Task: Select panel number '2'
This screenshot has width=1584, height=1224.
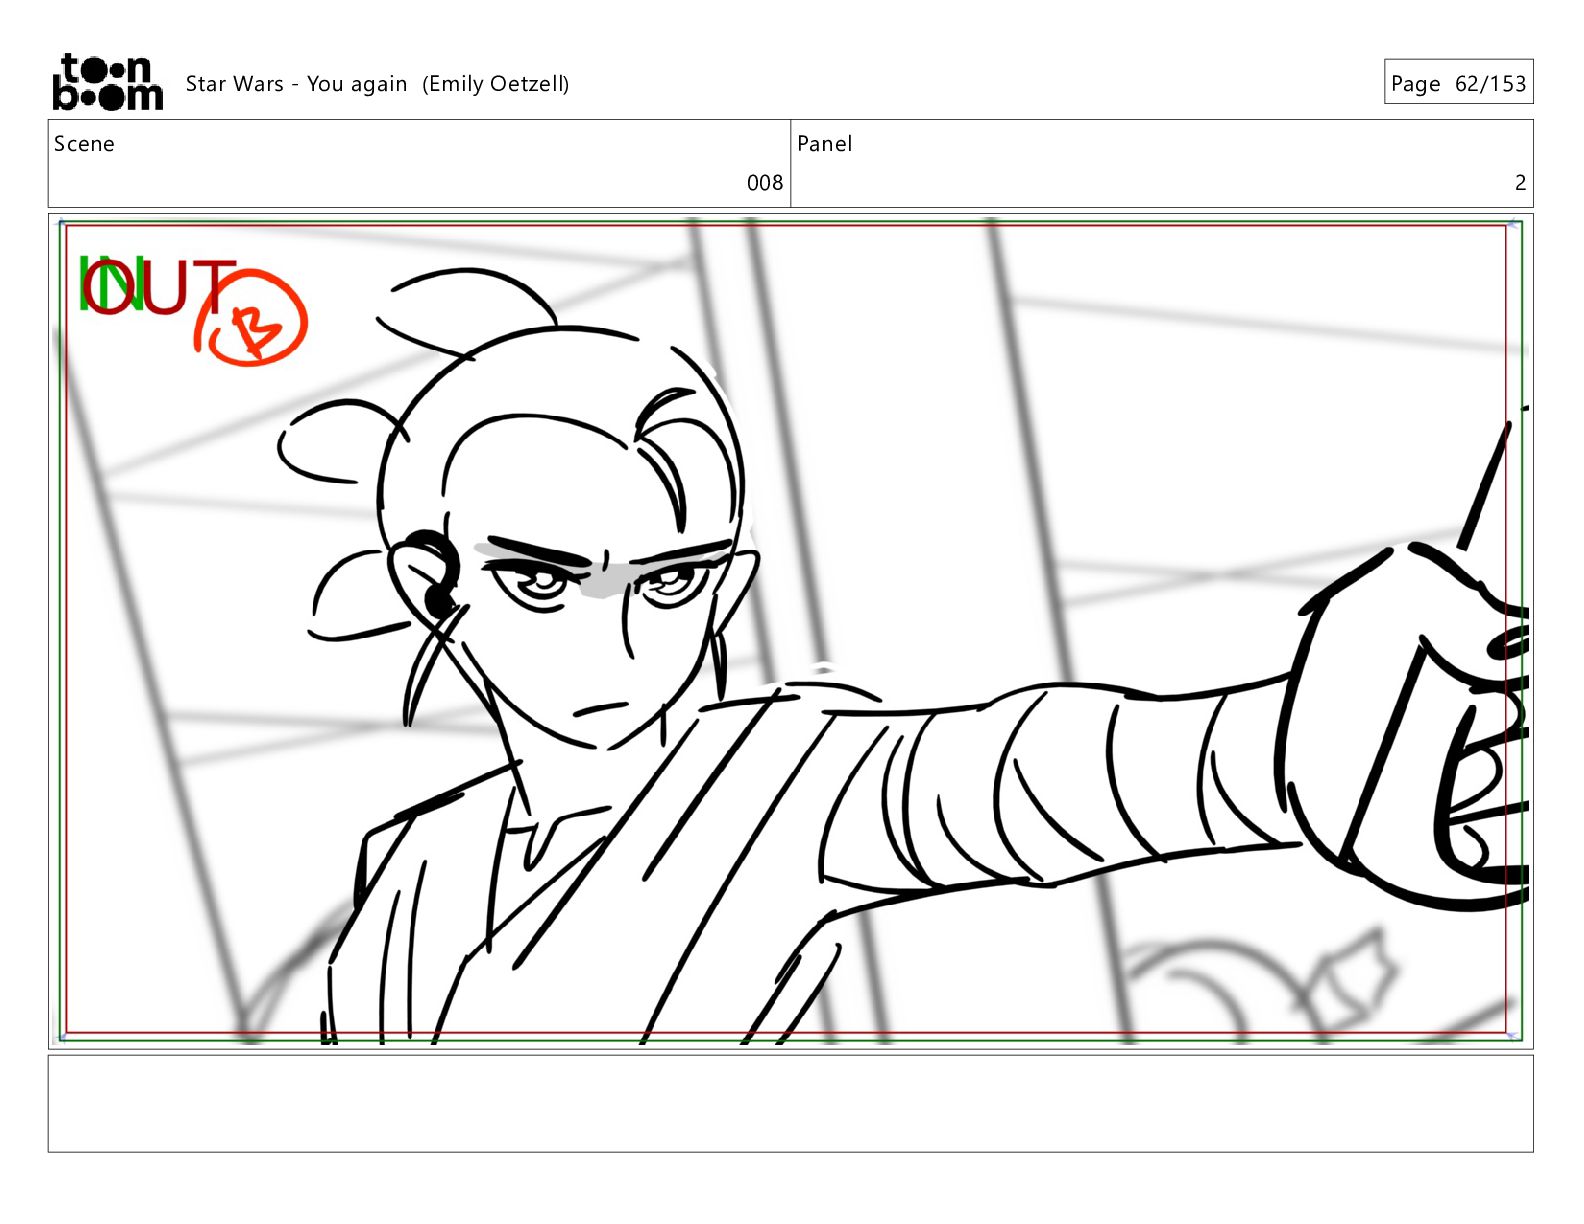Action: (x=1520, y=183)
